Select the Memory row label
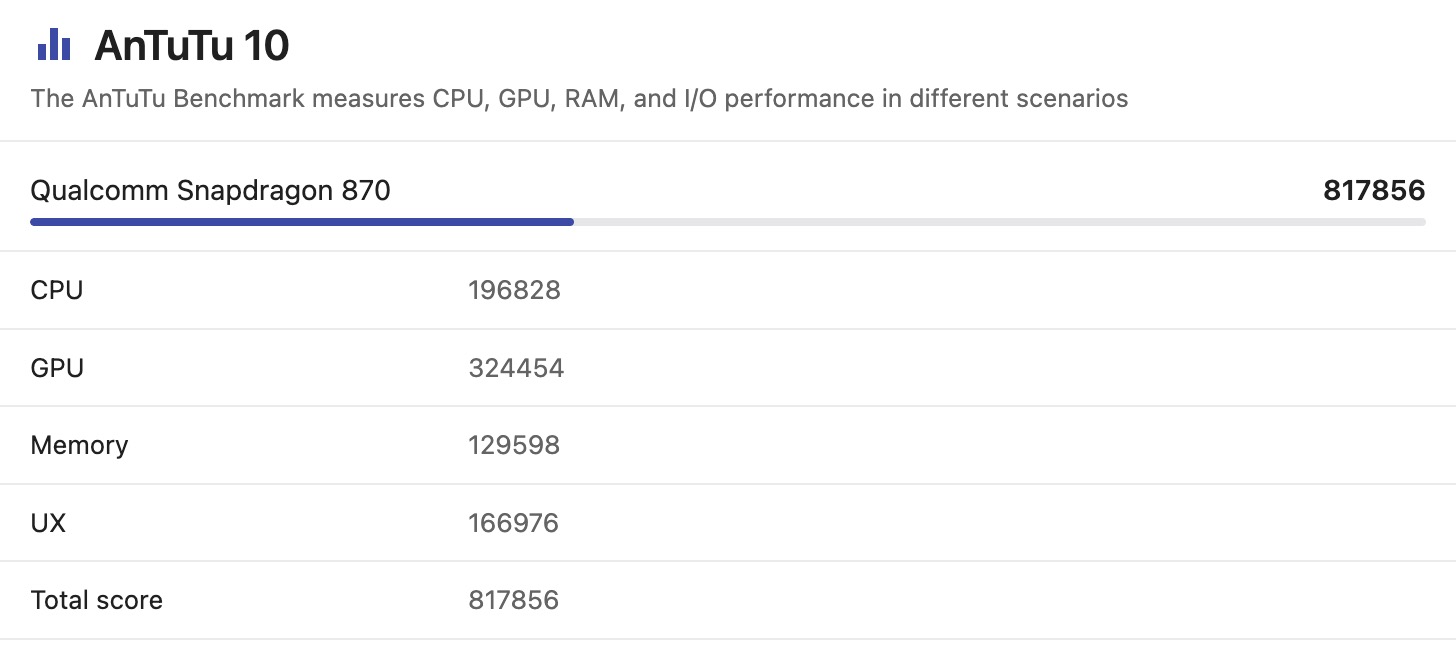The image size is (1456, 652). [79, 445]
